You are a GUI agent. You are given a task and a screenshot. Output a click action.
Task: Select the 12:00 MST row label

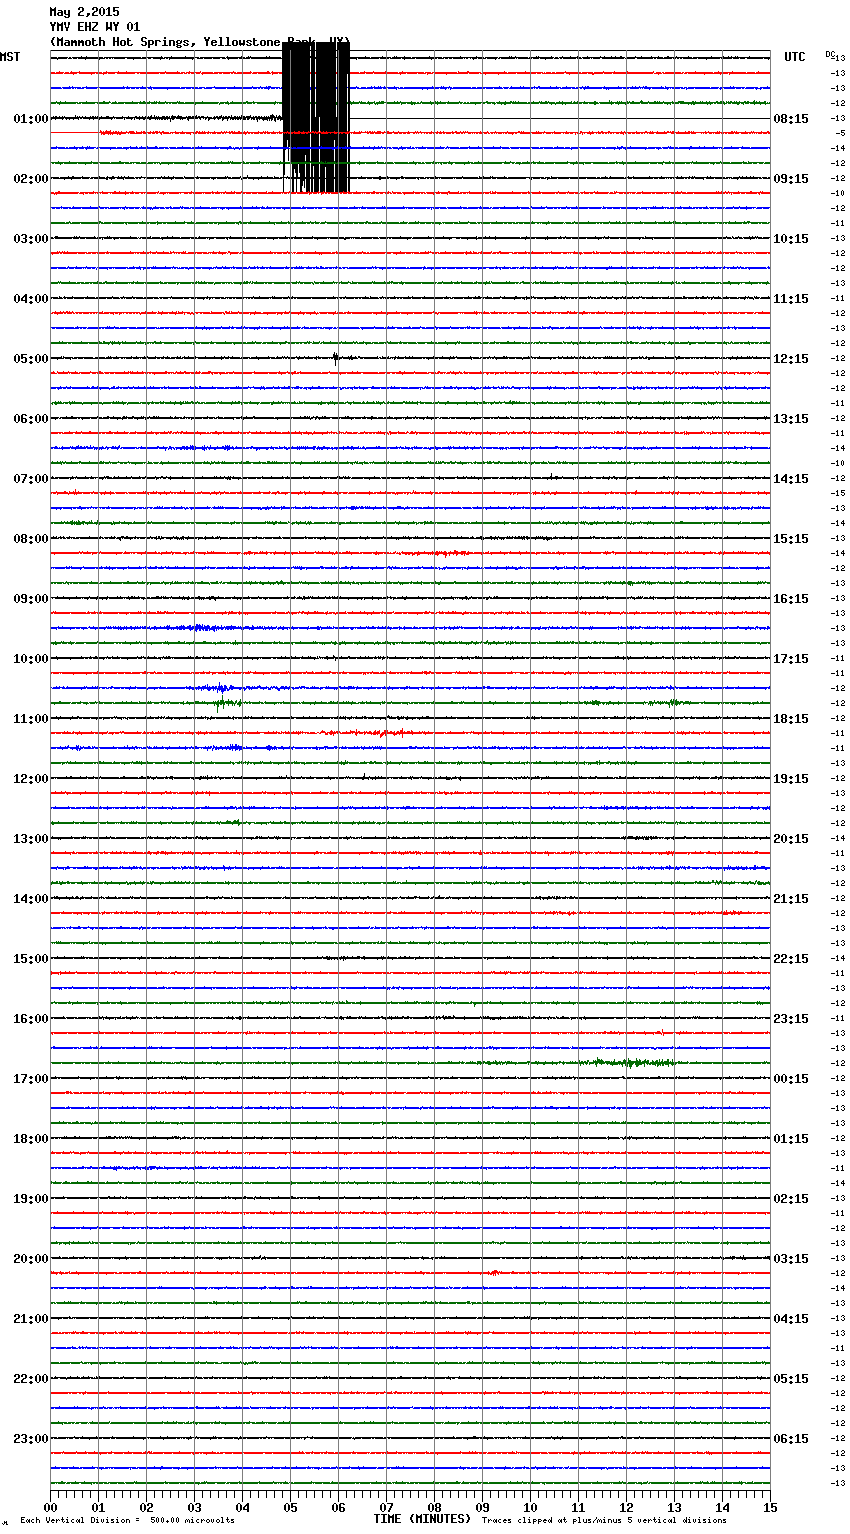31,779
